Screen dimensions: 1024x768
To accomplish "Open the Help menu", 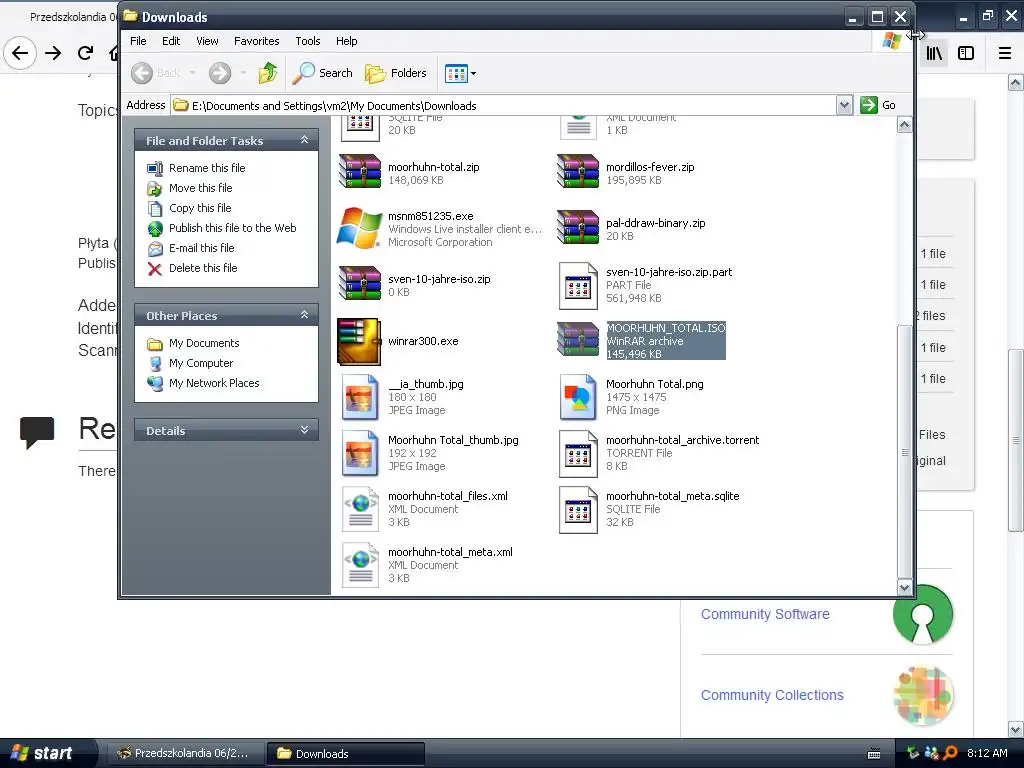I will 347,40.
